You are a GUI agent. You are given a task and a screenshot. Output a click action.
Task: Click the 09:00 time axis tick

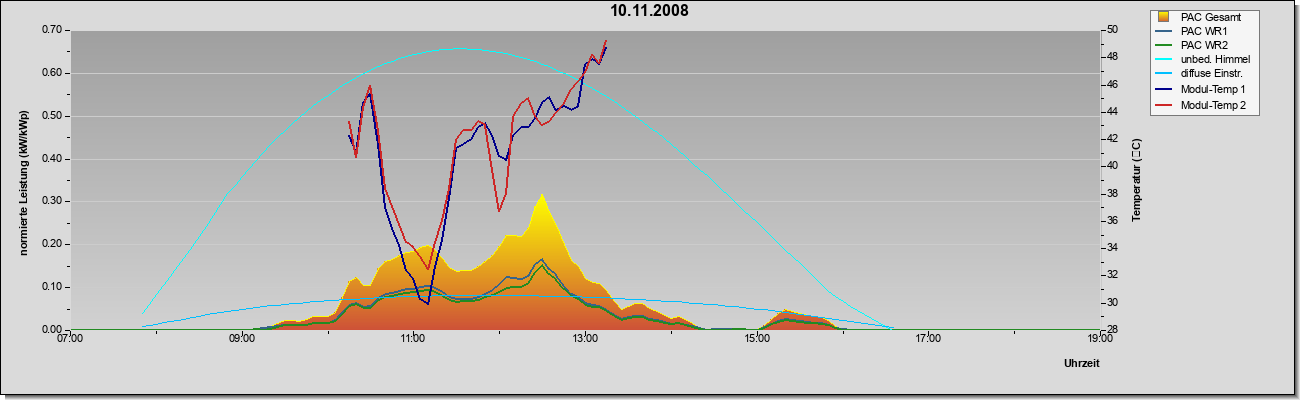(242, 338)
